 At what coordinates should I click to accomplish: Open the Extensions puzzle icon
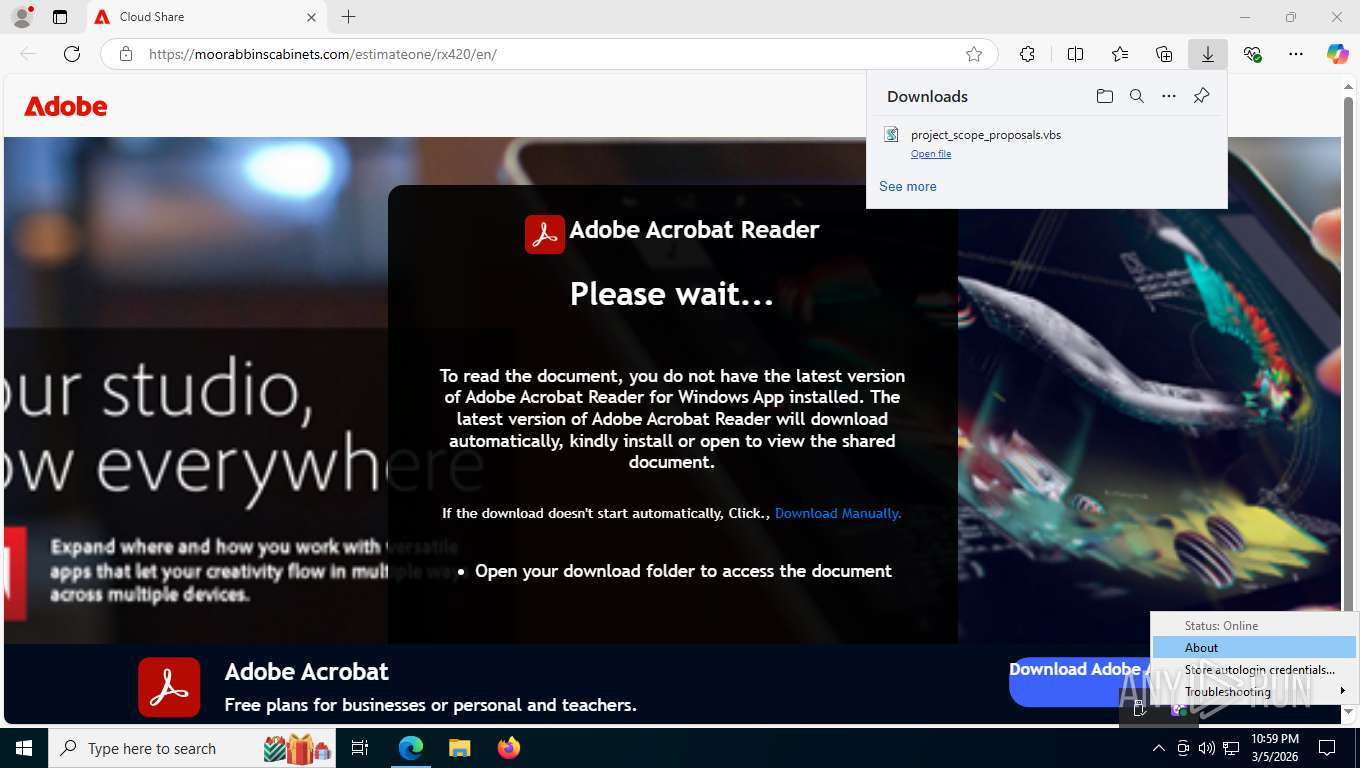[1028, 54]
